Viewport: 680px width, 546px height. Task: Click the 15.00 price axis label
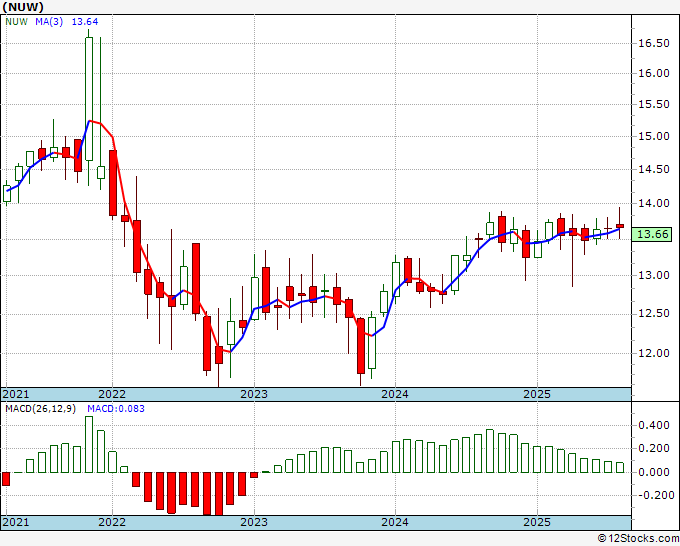(x=654, y=136)
